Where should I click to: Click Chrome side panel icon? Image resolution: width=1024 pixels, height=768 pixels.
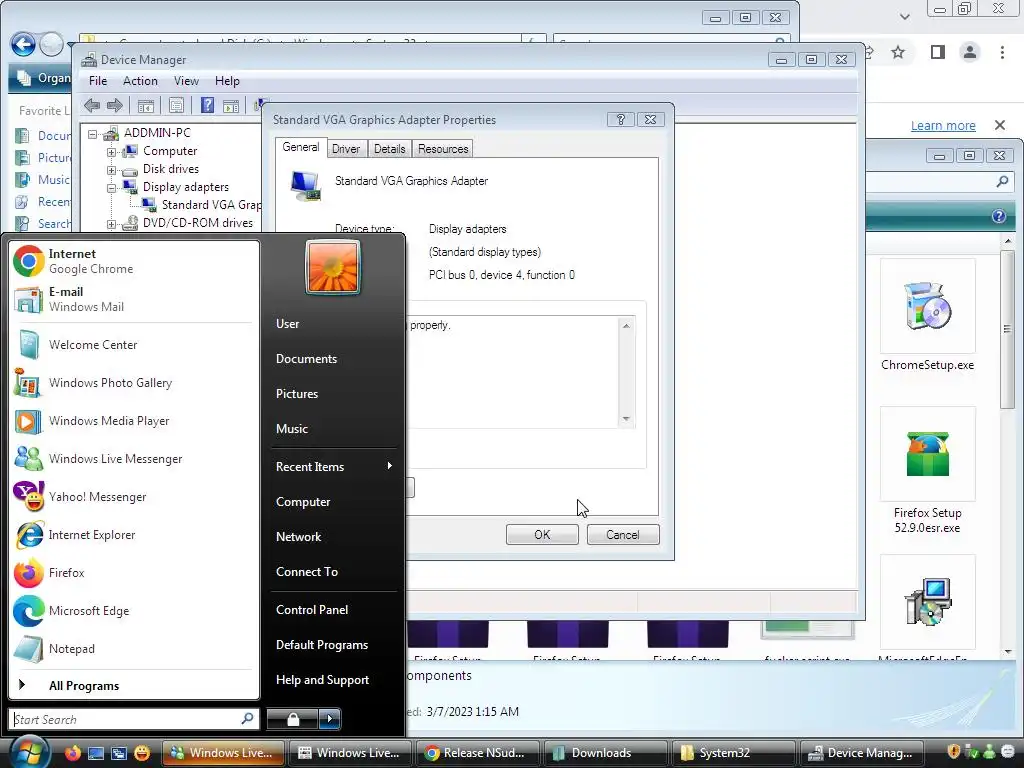click(937, 52)
